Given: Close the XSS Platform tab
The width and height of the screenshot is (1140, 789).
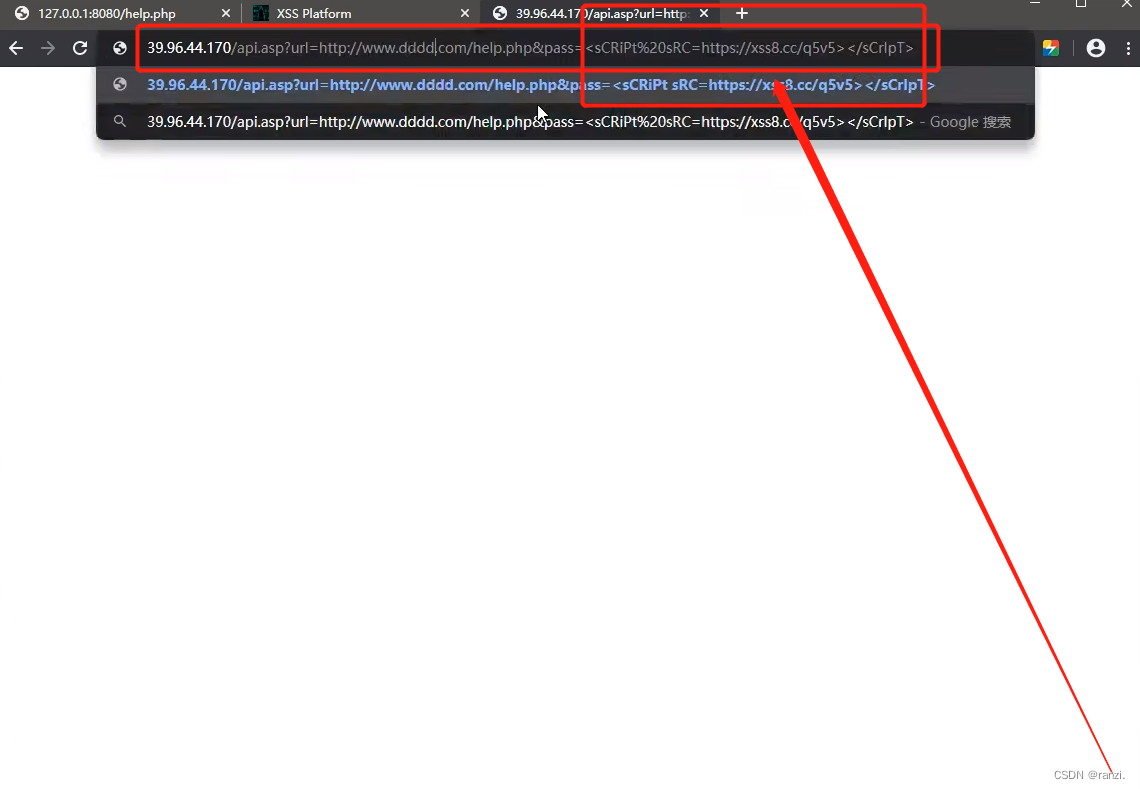Looking at the screenshot, I should tap(465, 13).
